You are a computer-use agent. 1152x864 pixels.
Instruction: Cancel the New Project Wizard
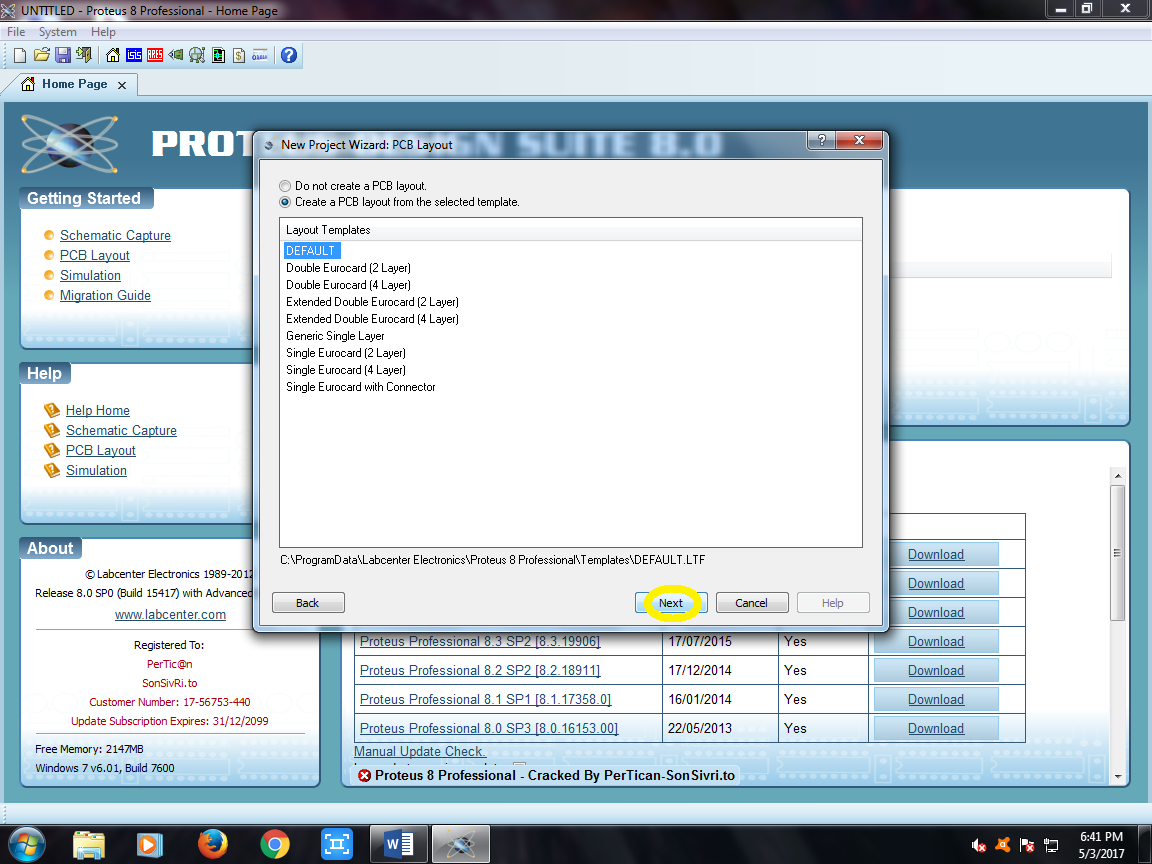coord(752,602)
